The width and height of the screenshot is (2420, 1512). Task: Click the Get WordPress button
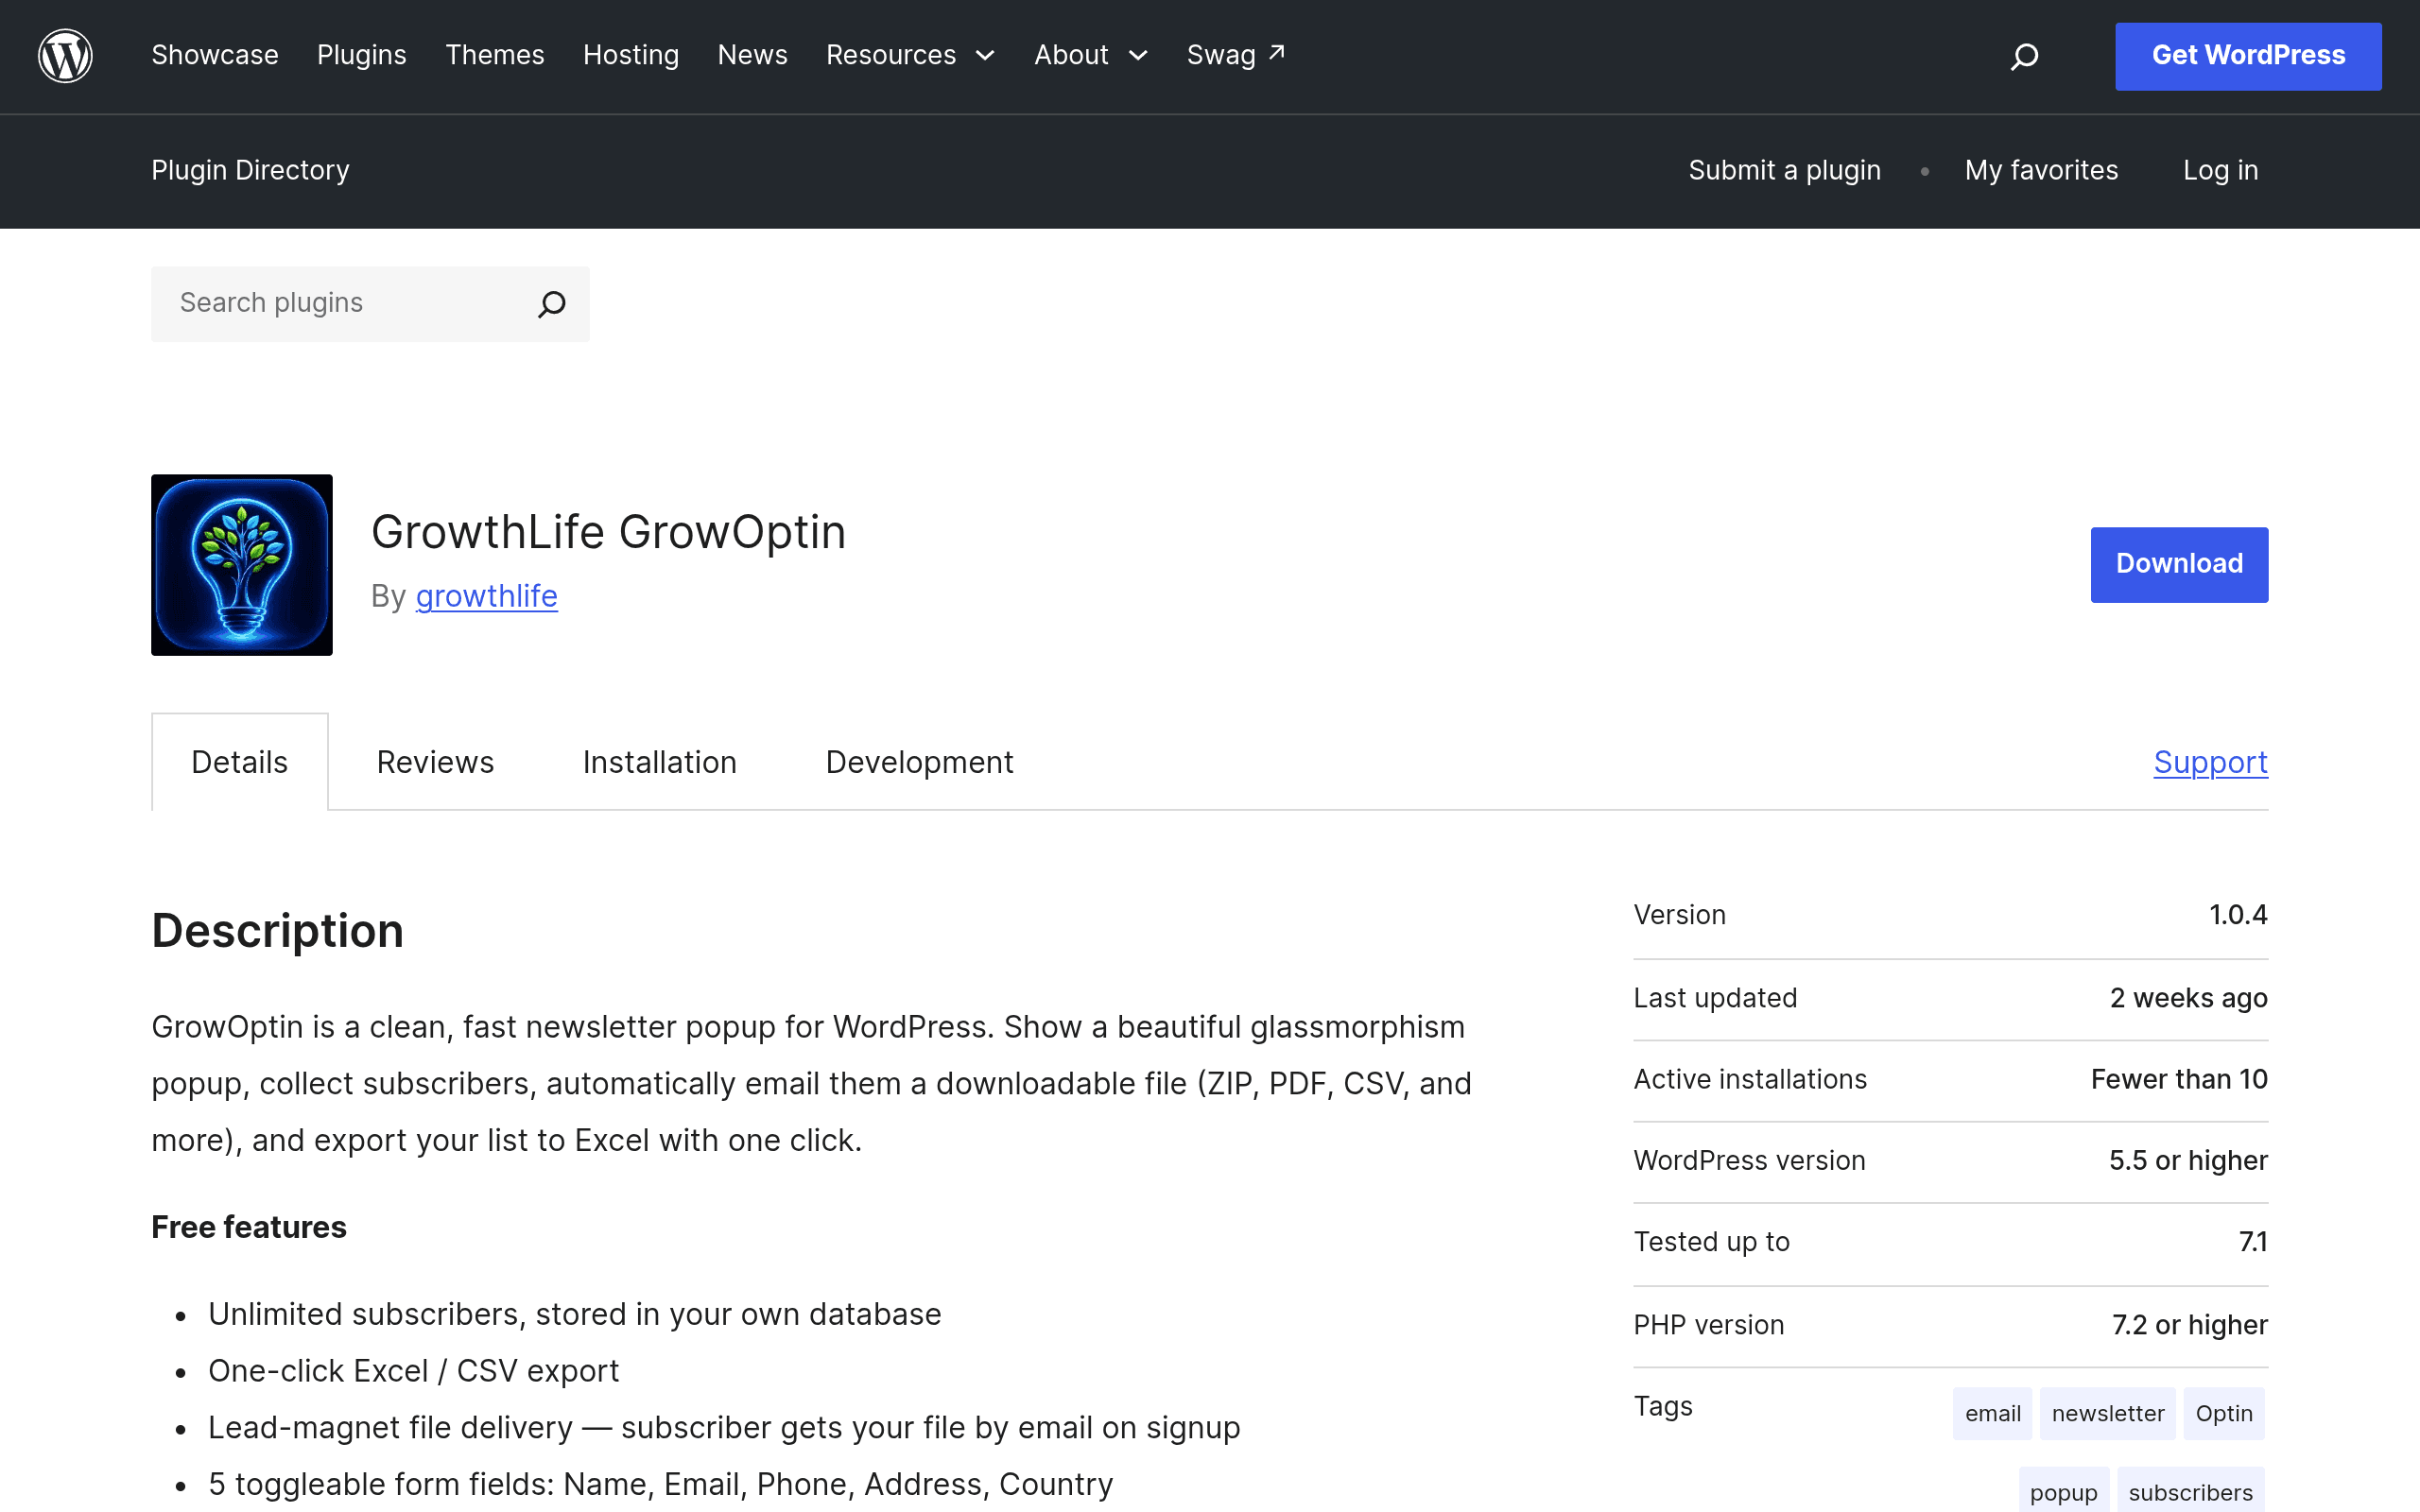pyautogui.click(x=2248, y=56)
